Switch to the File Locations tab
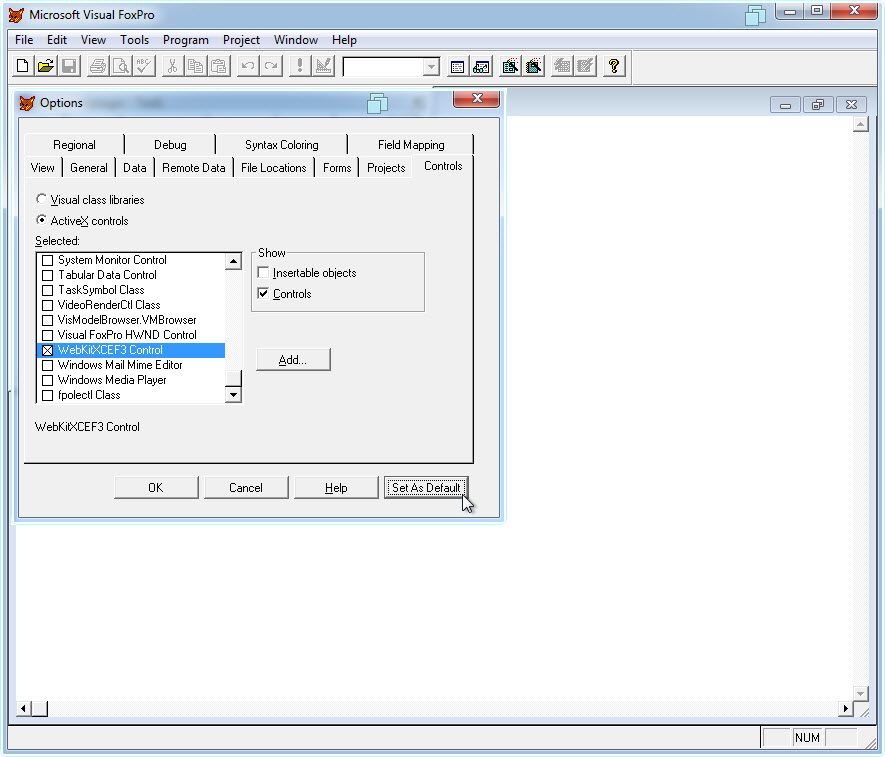Viewport: 885px width, 757px height. (x=274, y=168)
